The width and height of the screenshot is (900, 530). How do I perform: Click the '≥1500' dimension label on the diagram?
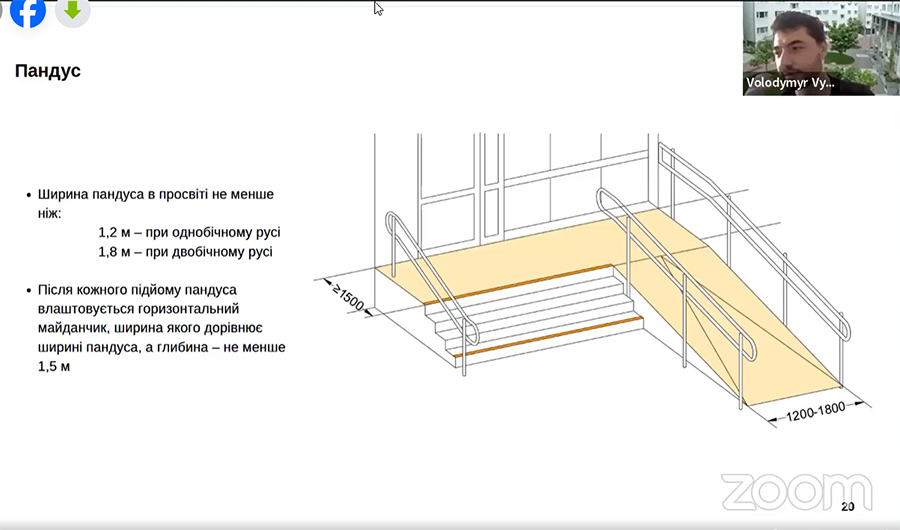(348, 297)
